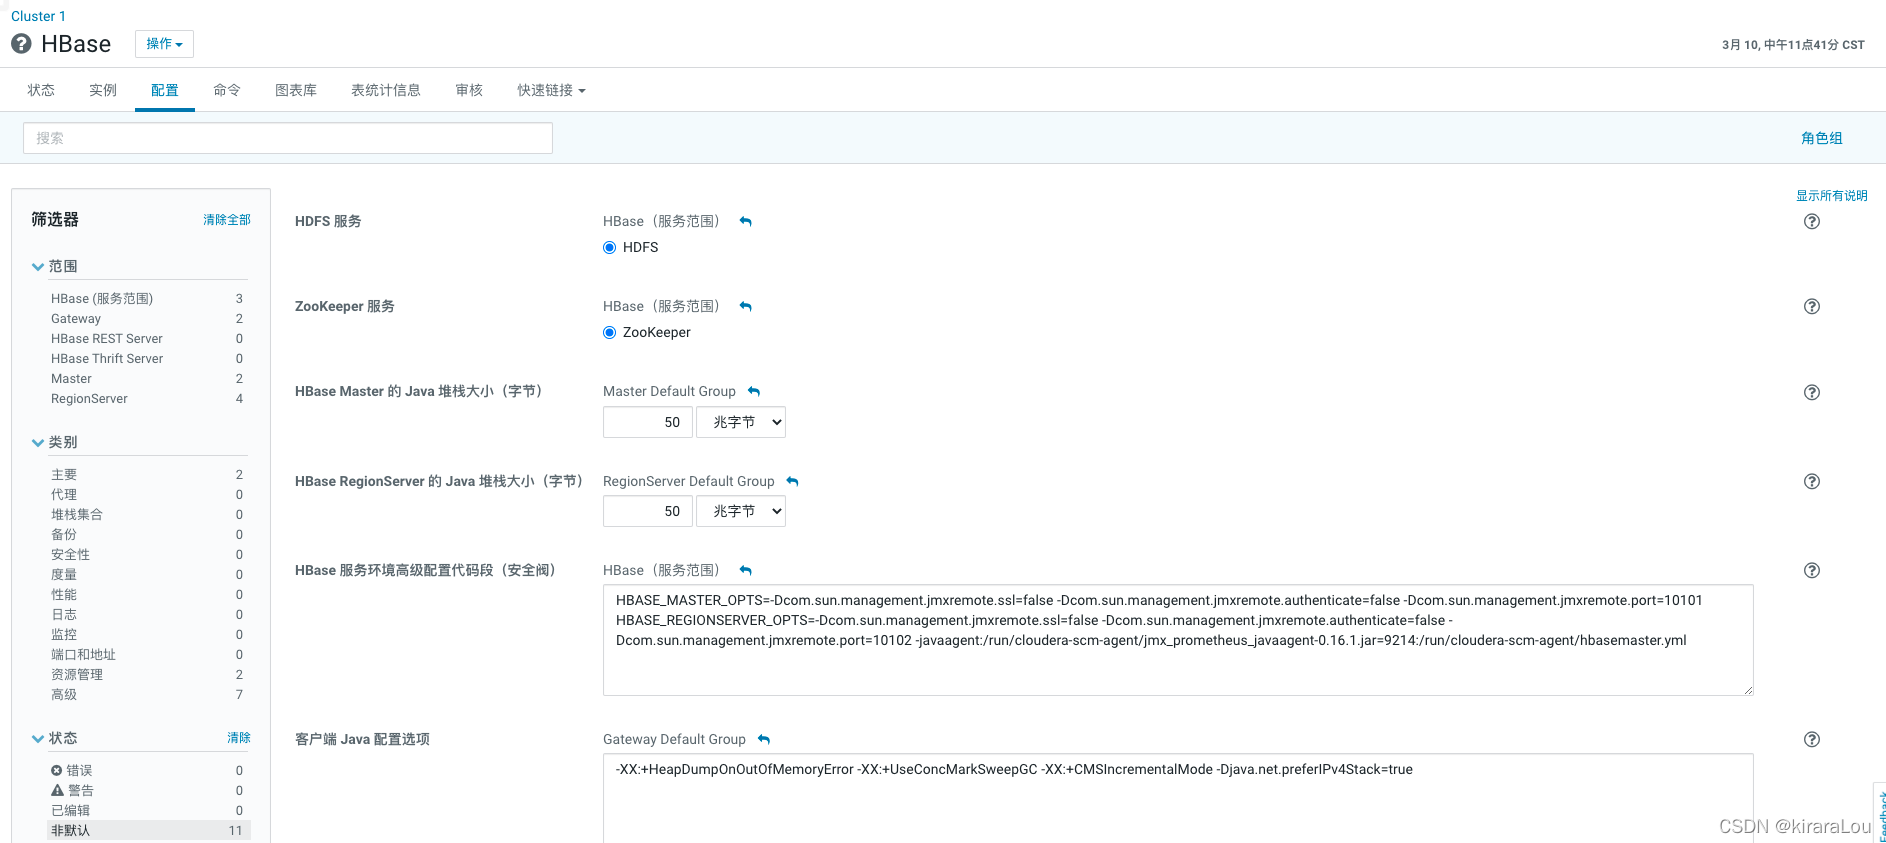Click 清除全部 filters link
The image size is (1886, 843).
(227, 220)
